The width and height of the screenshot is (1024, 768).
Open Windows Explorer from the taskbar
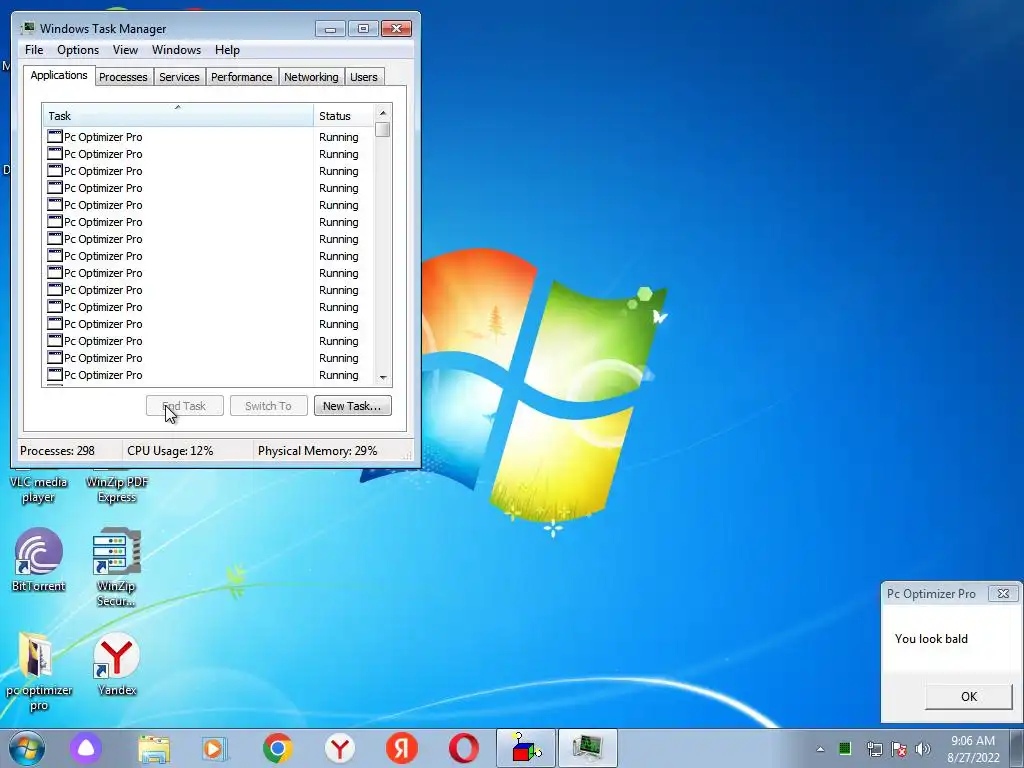click(154, 748)
